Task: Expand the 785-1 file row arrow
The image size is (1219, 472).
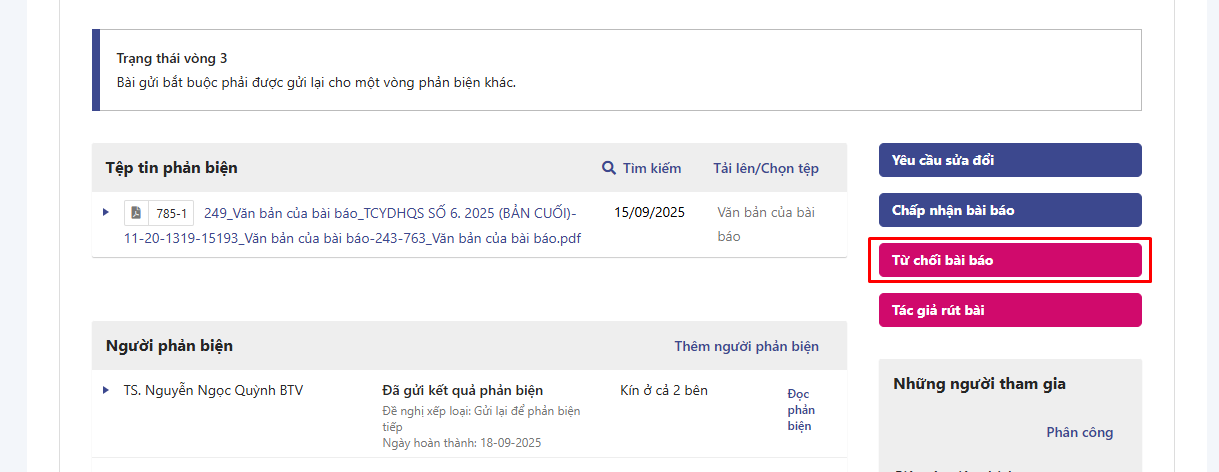Action: point(106,212)
